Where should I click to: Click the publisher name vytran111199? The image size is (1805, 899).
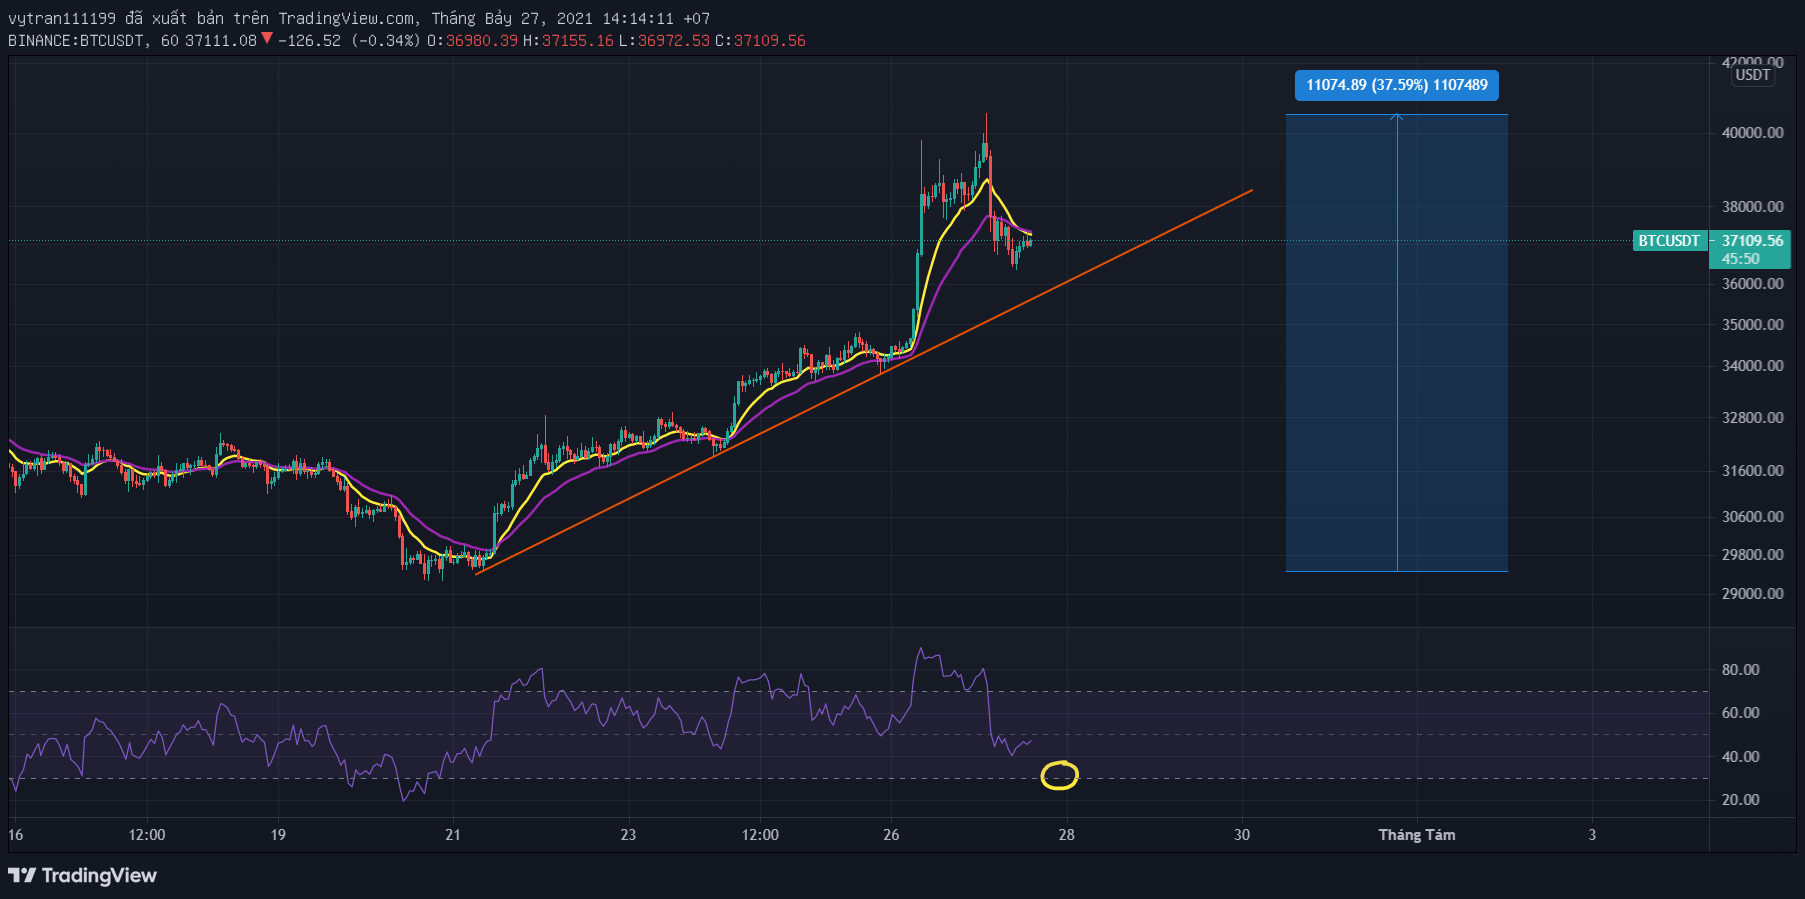pyautogui.click(x=62, y=19)
